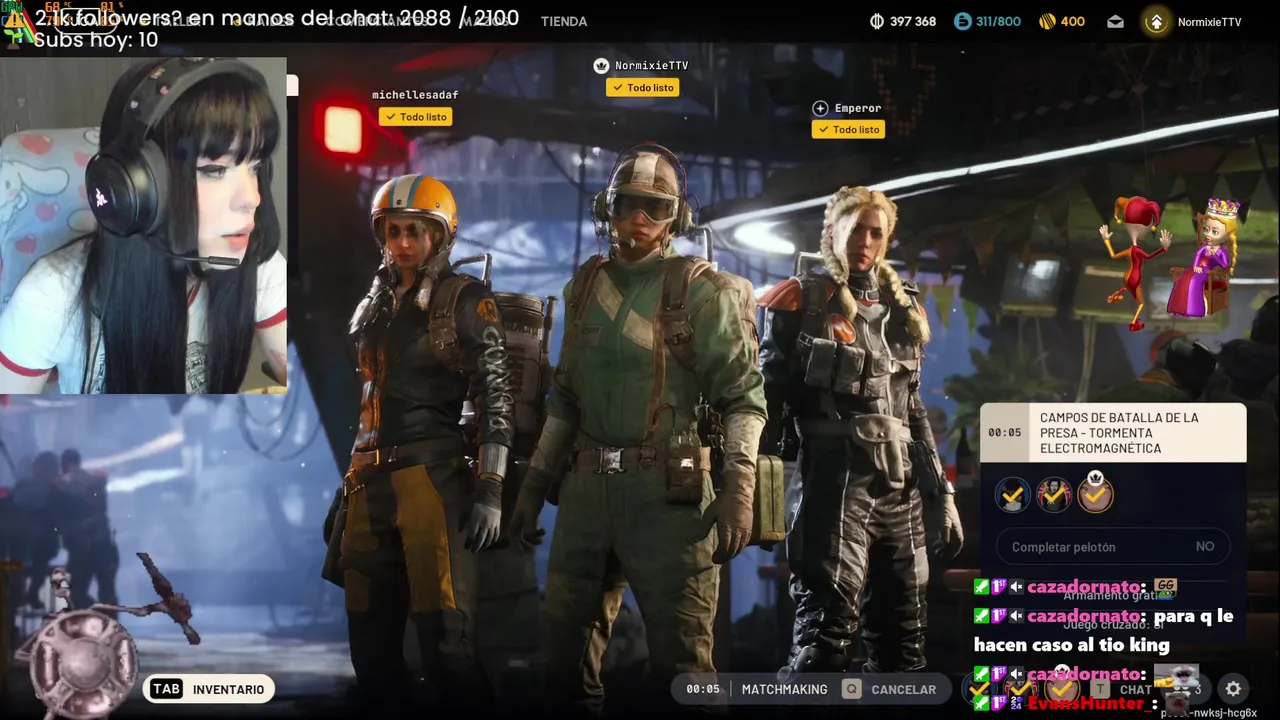The width and height of the screenshot is (1280, 720).
Task: Click the MATCHMAKING status label
Action: [784, 689]
